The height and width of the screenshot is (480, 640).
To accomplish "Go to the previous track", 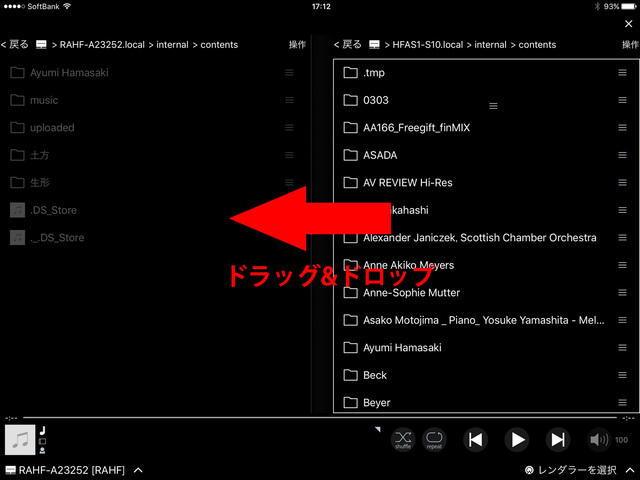I will point(476,439).
